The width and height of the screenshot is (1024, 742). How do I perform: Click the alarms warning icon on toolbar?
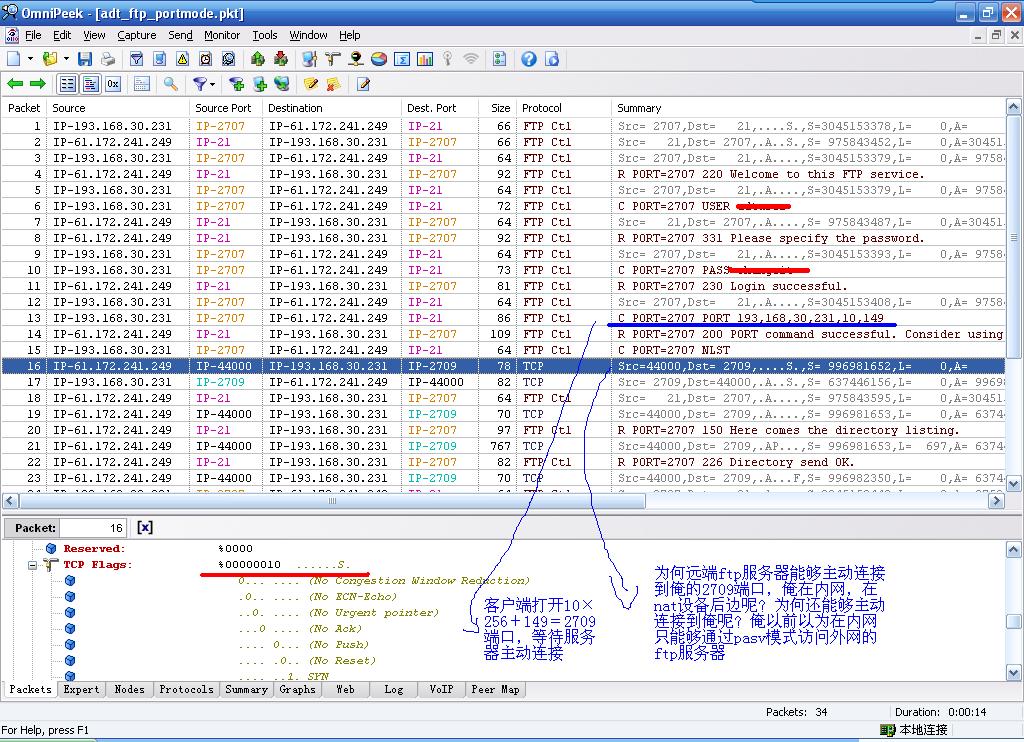[182, 60]
